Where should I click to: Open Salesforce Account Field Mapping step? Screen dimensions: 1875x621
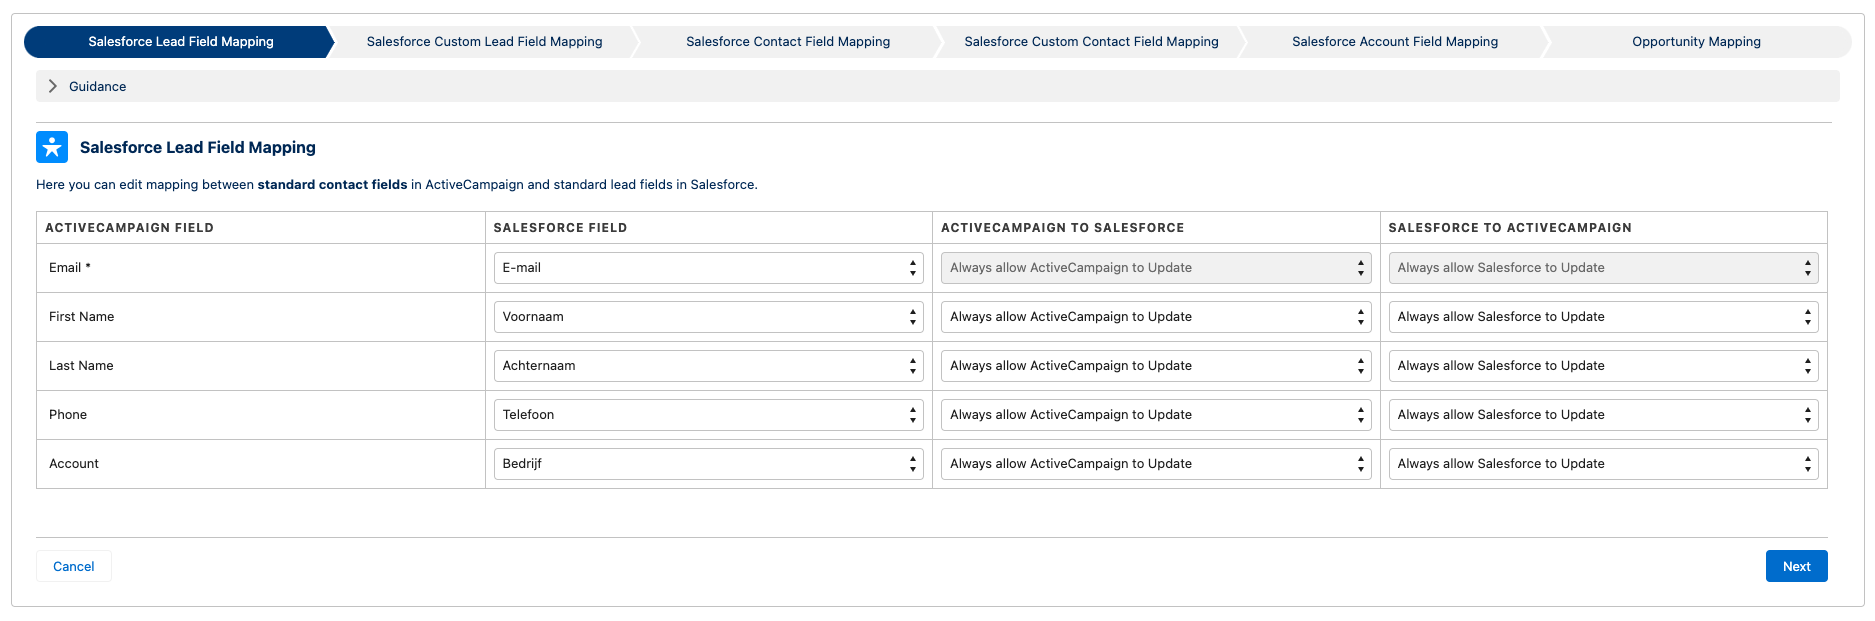click(1395, 42)
